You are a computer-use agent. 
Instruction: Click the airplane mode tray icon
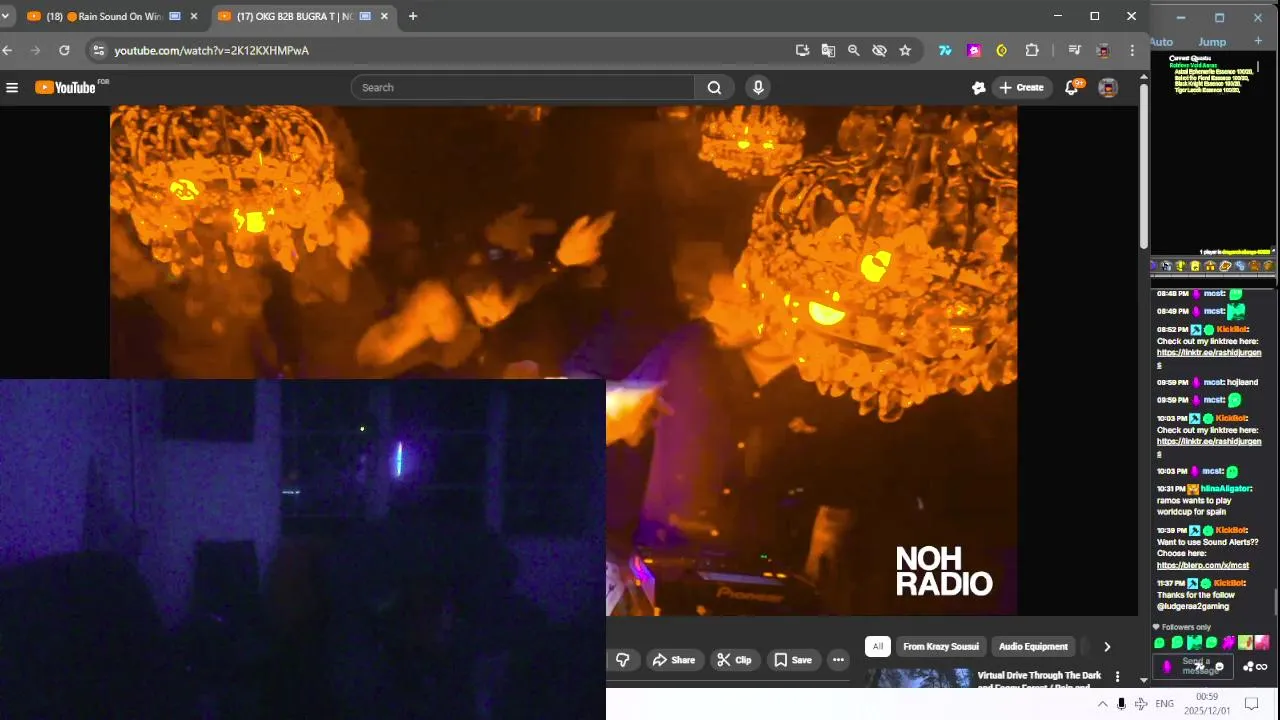(x=1141, y=704)
